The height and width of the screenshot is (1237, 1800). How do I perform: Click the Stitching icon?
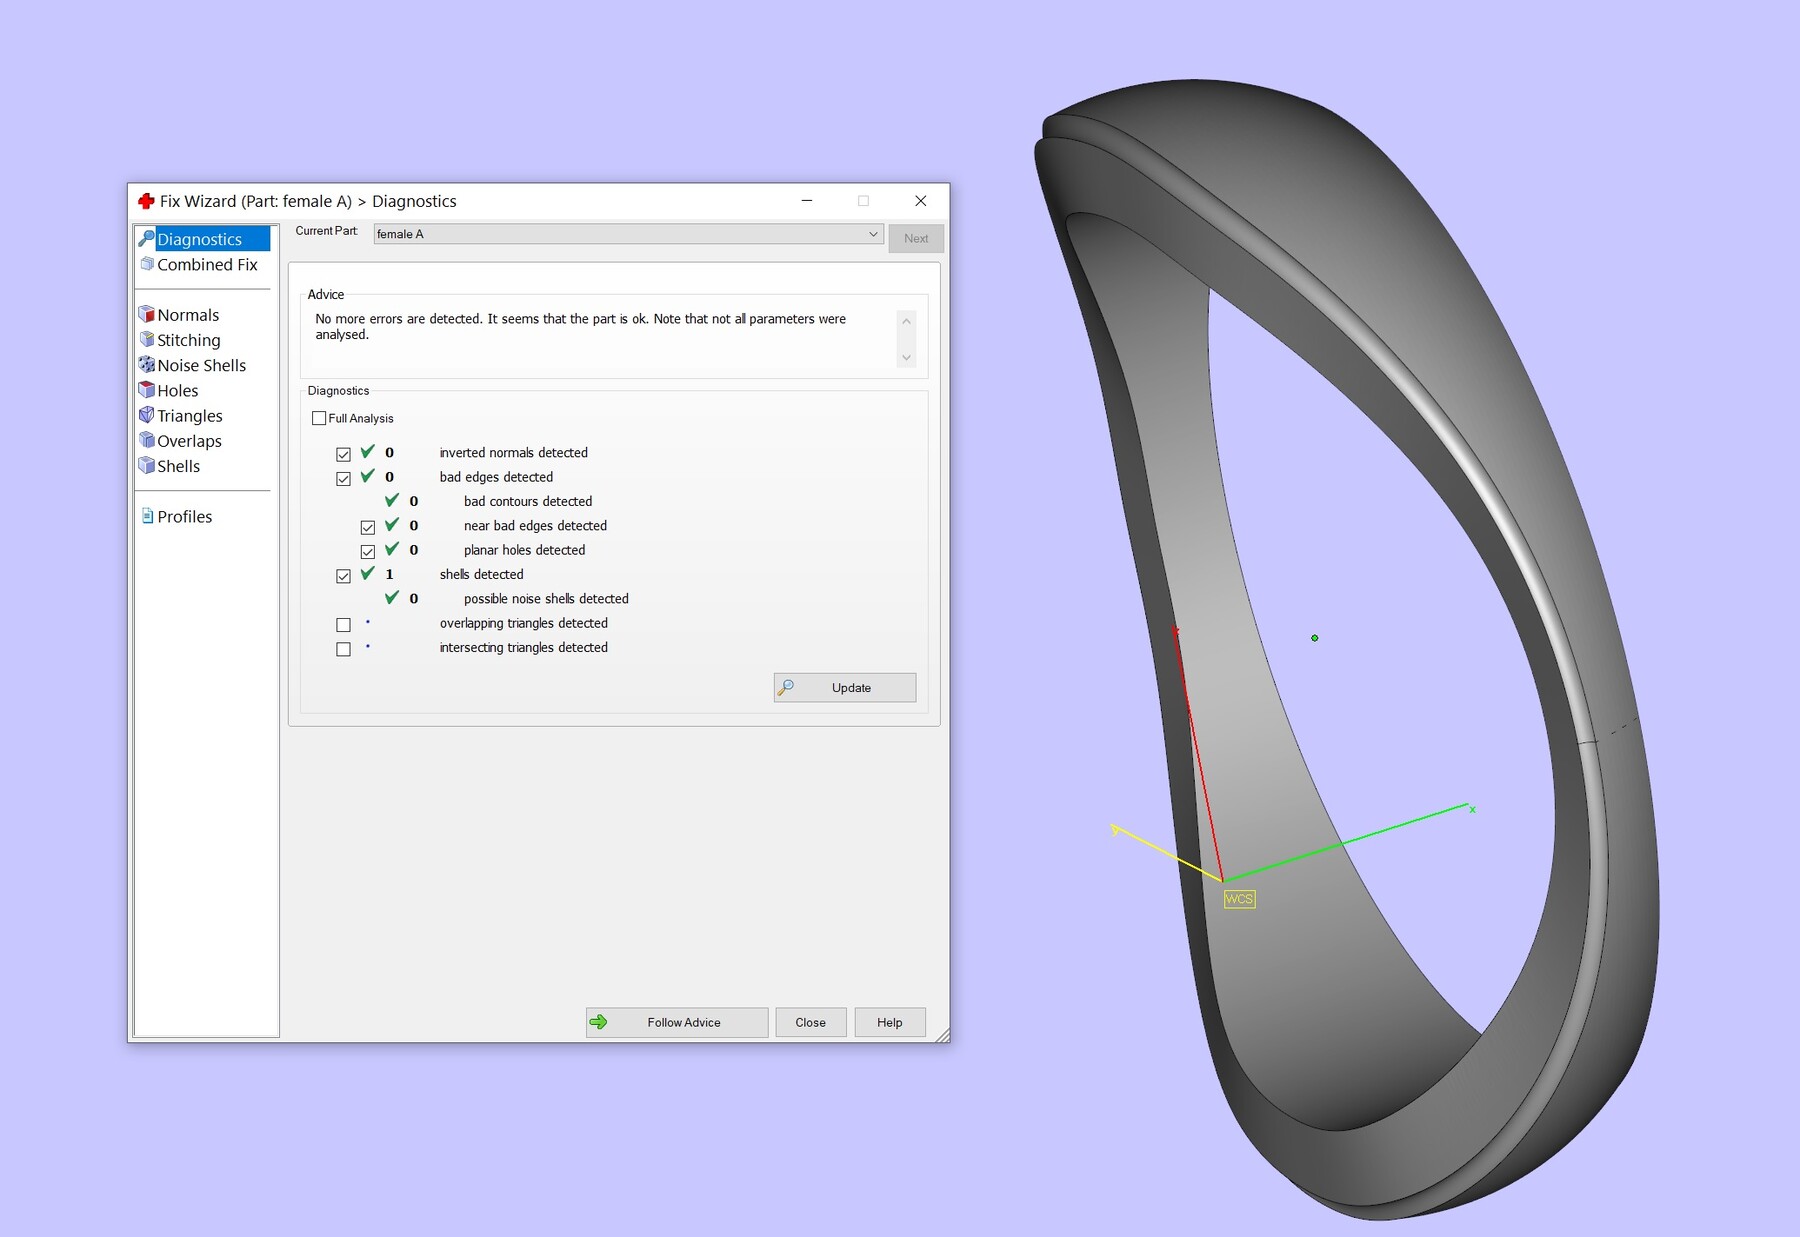[147, 339]
